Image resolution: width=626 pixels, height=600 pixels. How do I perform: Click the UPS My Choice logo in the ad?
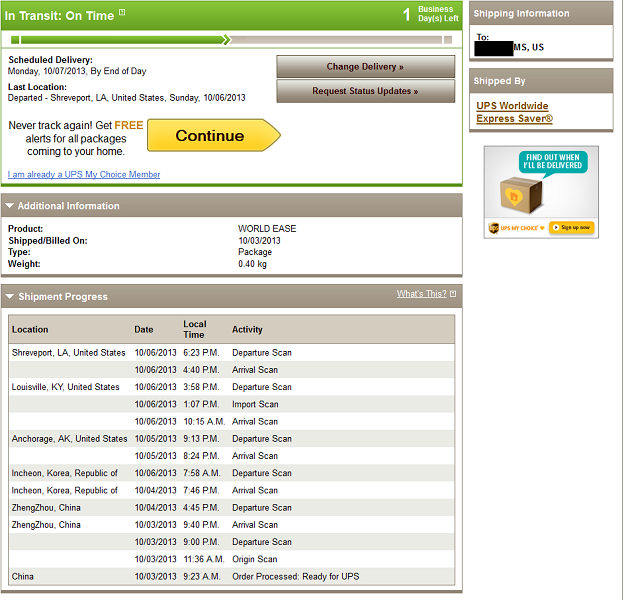click(516, 228)
